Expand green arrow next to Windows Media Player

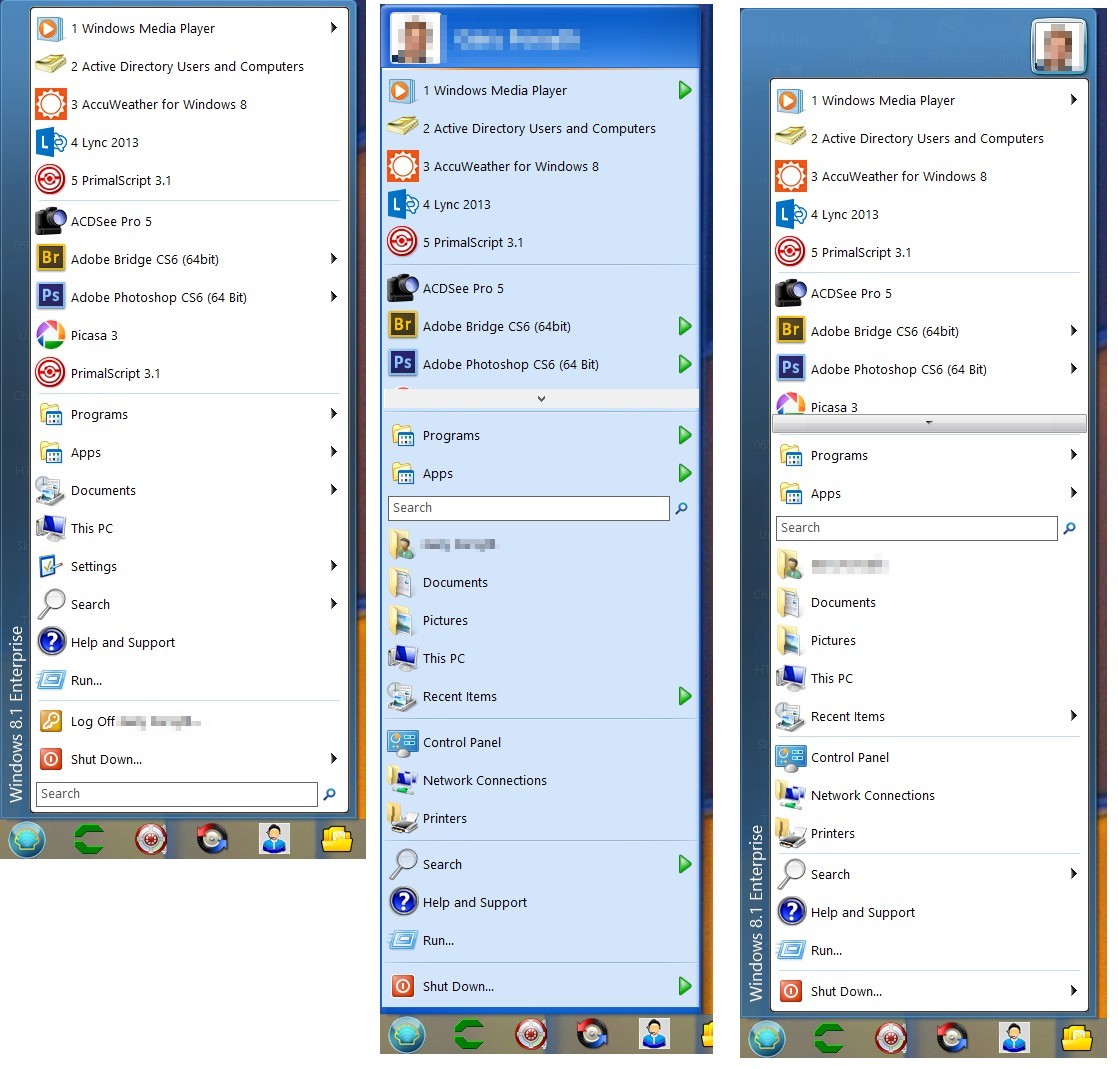point(684,91)
